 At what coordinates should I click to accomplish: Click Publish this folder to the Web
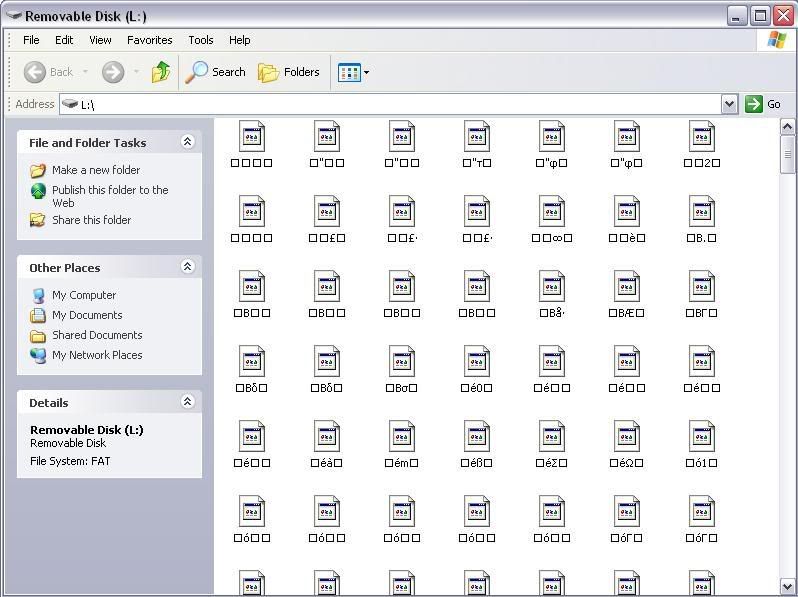point(110,196)
